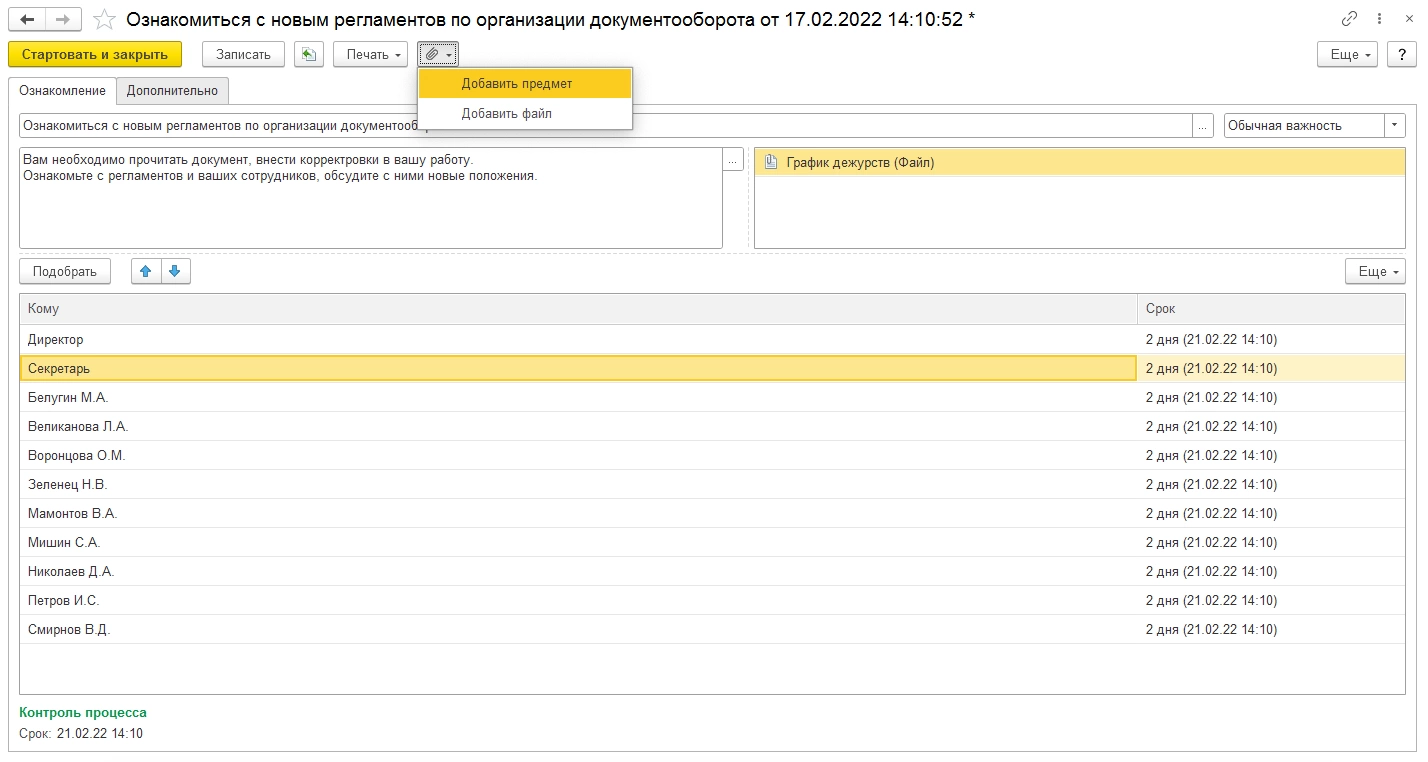Move the selected recipient up with the blue arrow

[147, 271]
